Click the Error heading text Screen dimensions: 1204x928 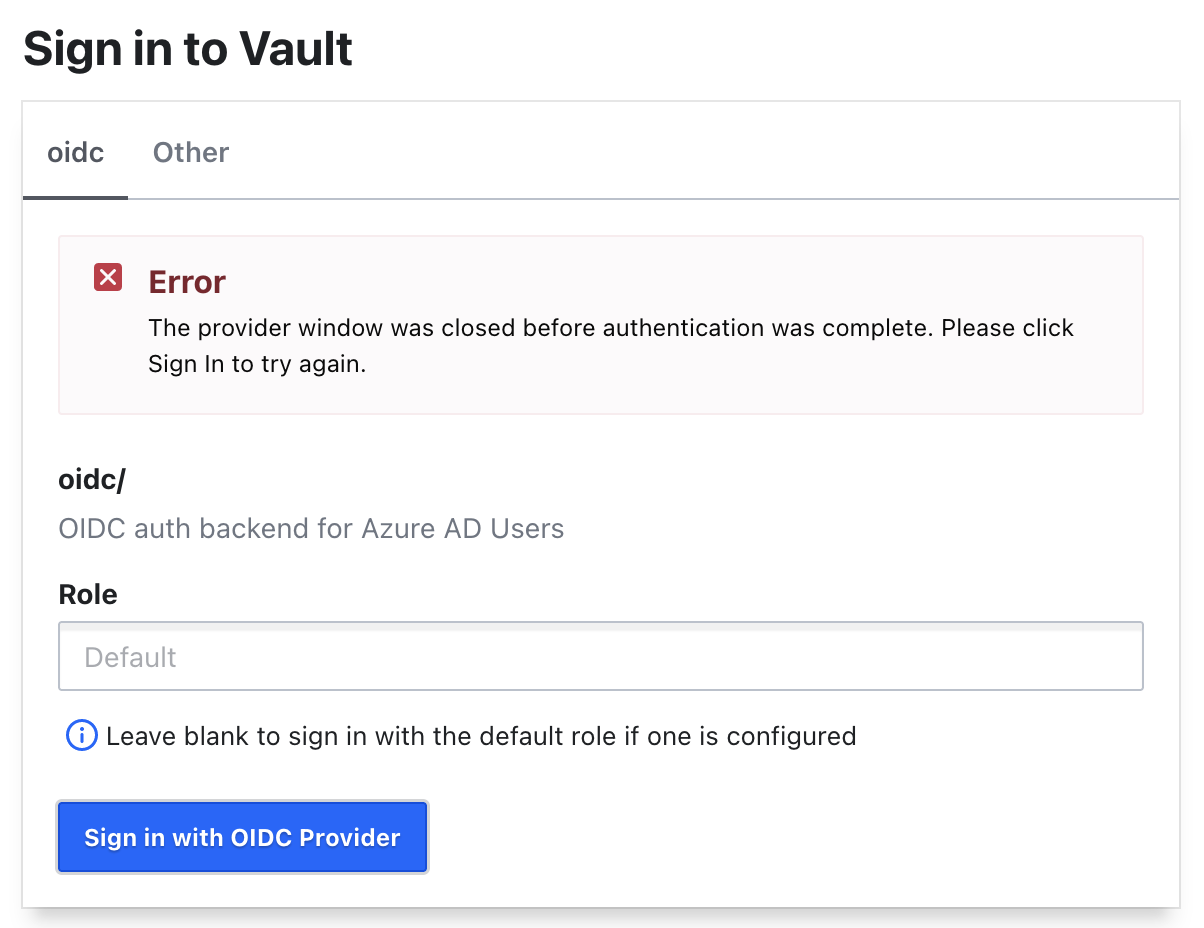click(186, 281)
